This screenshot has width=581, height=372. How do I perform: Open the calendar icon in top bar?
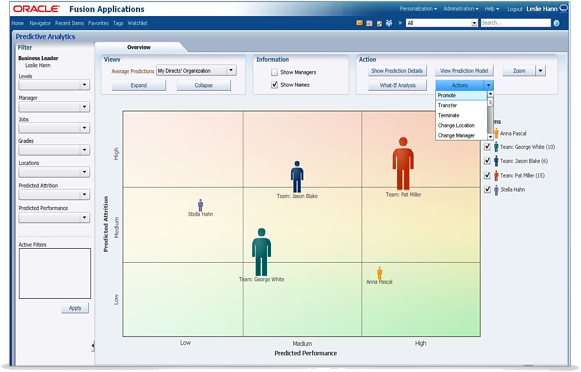(x=369, y=23)
